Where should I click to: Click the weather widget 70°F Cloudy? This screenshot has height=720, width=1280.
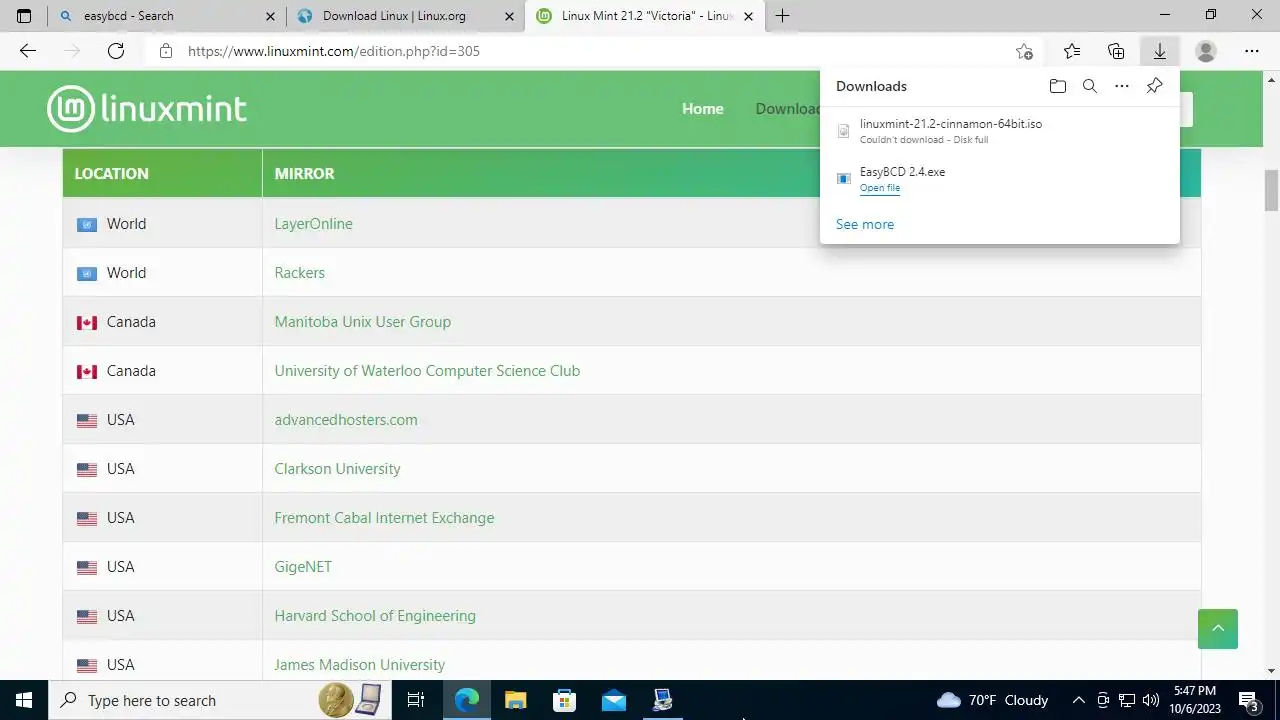[992, 700]
